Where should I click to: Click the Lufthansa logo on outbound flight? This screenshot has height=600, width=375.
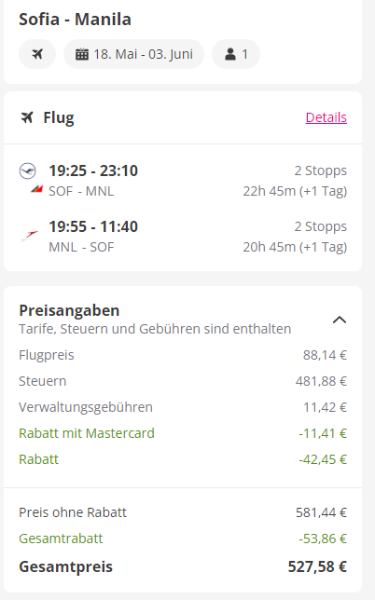(28, 171)
